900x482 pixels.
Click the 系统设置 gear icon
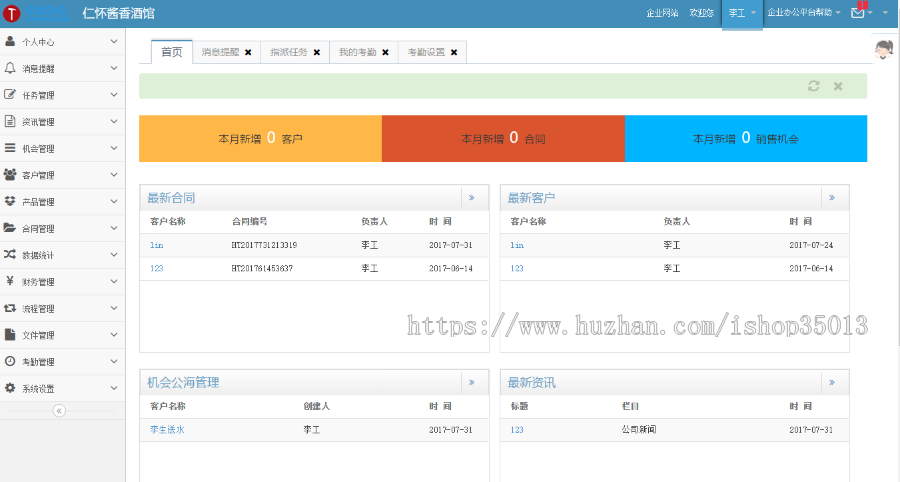[x=10, y=388]
